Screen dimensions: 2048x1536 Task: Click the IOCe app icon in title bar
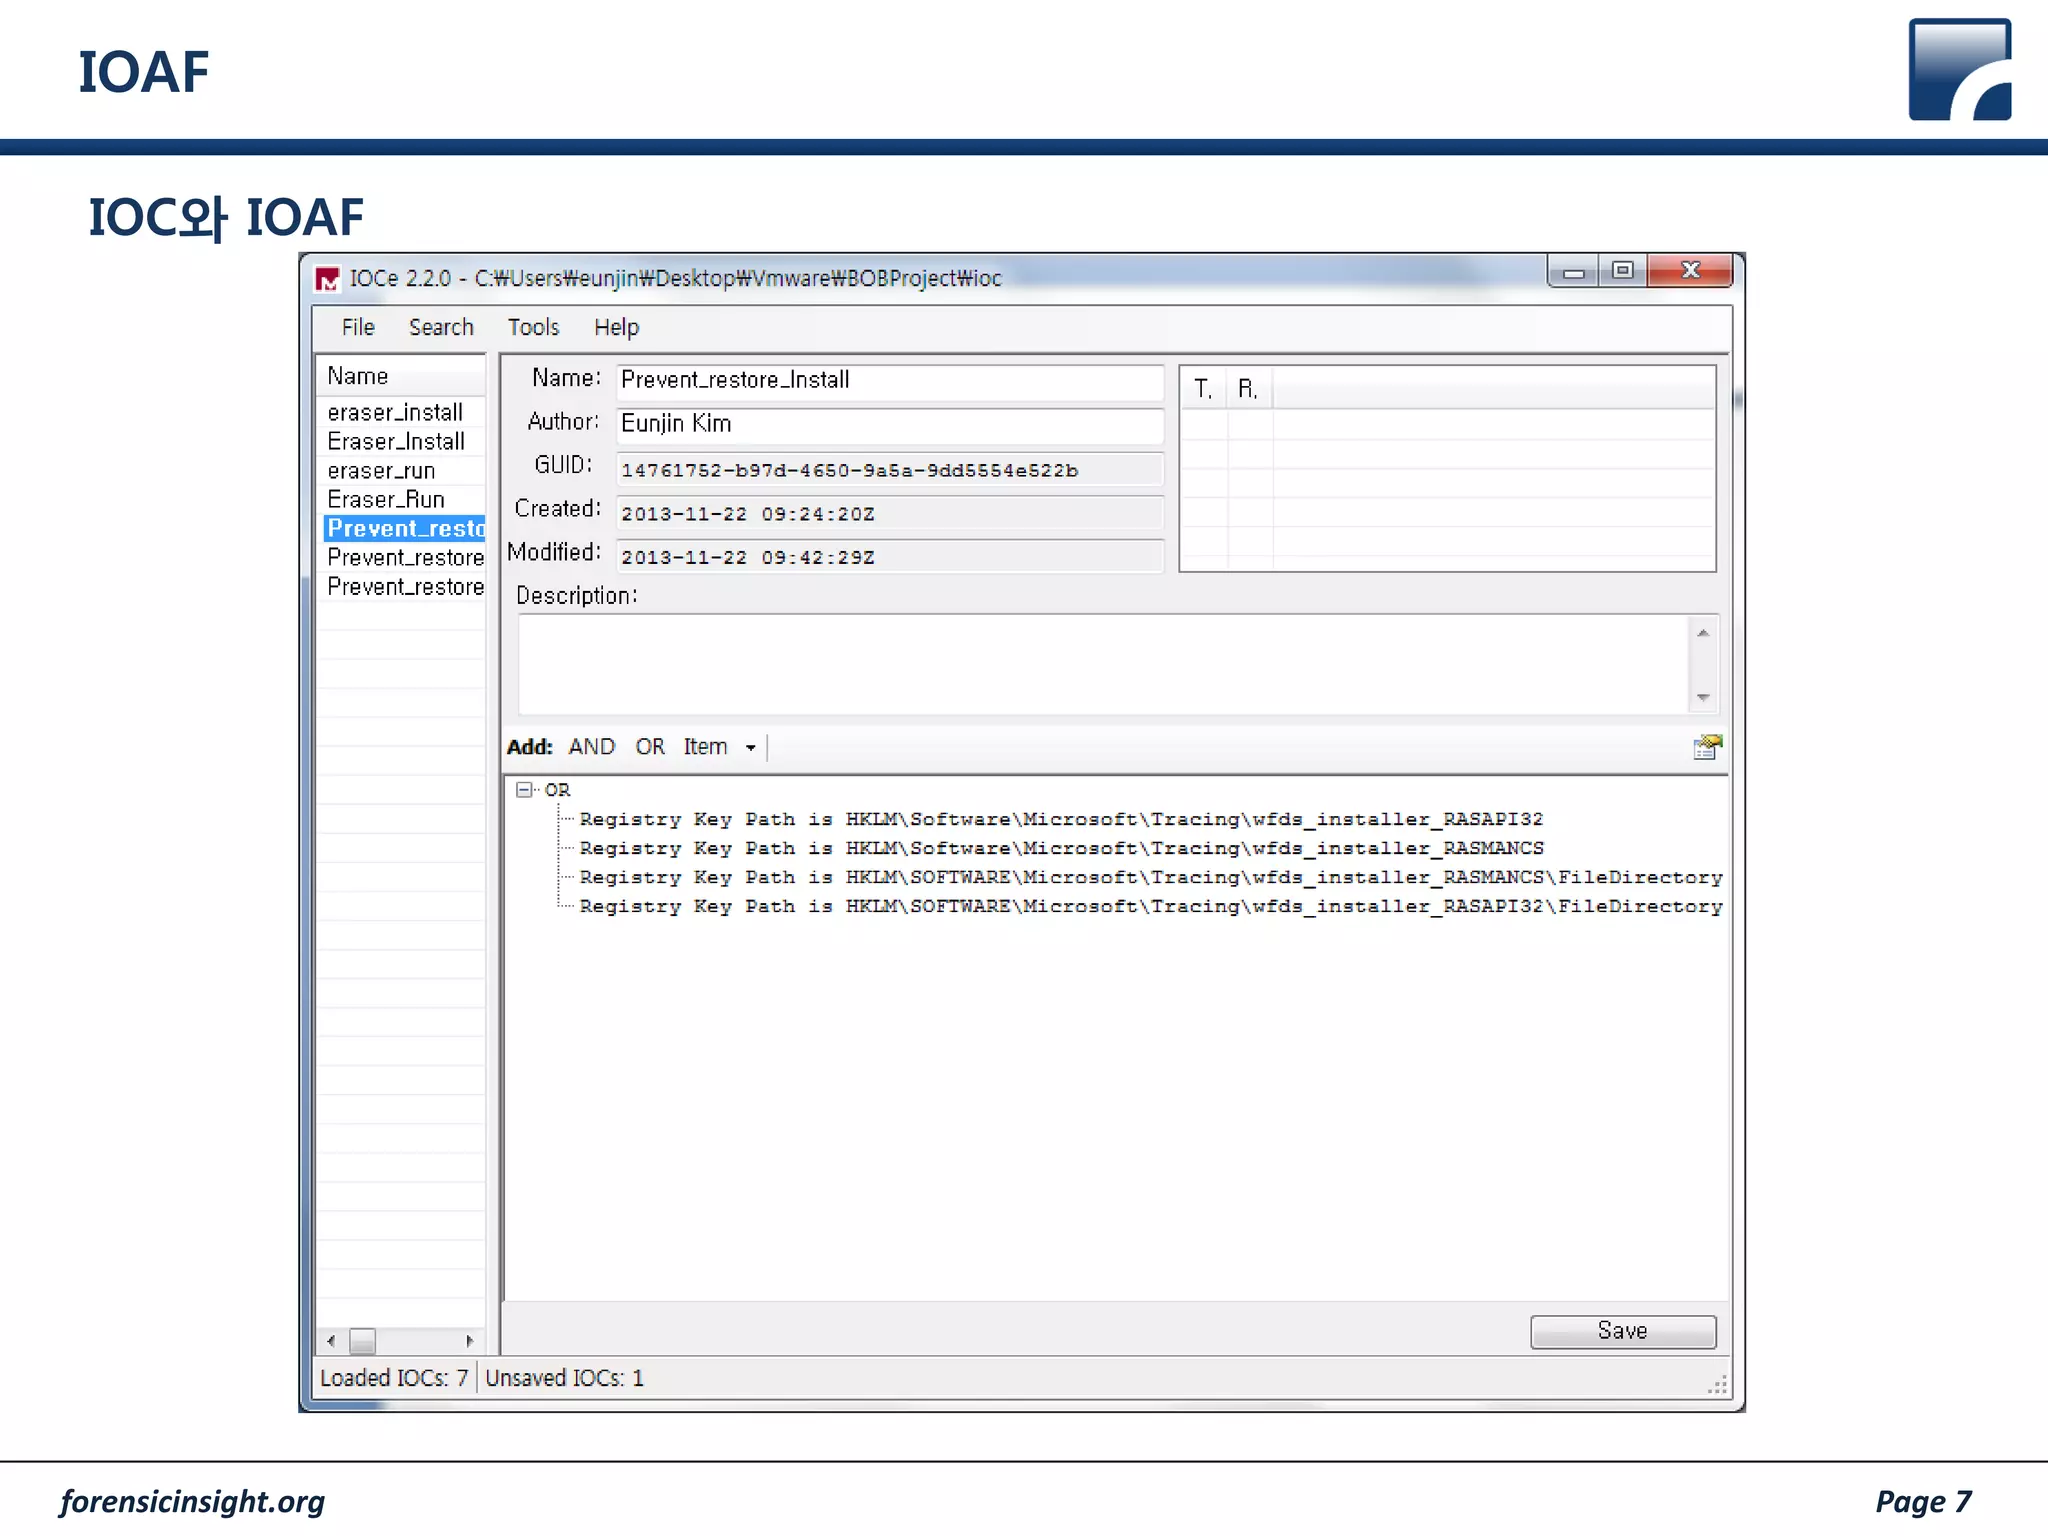point(327,279)
